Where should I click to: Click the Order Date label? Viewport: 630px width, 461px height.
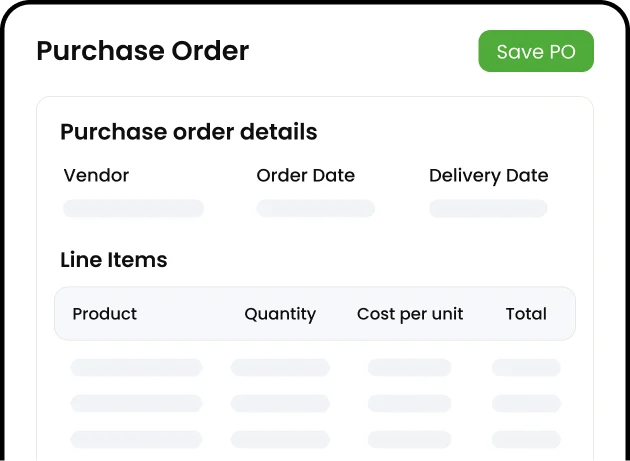click(x=306, y=175)
